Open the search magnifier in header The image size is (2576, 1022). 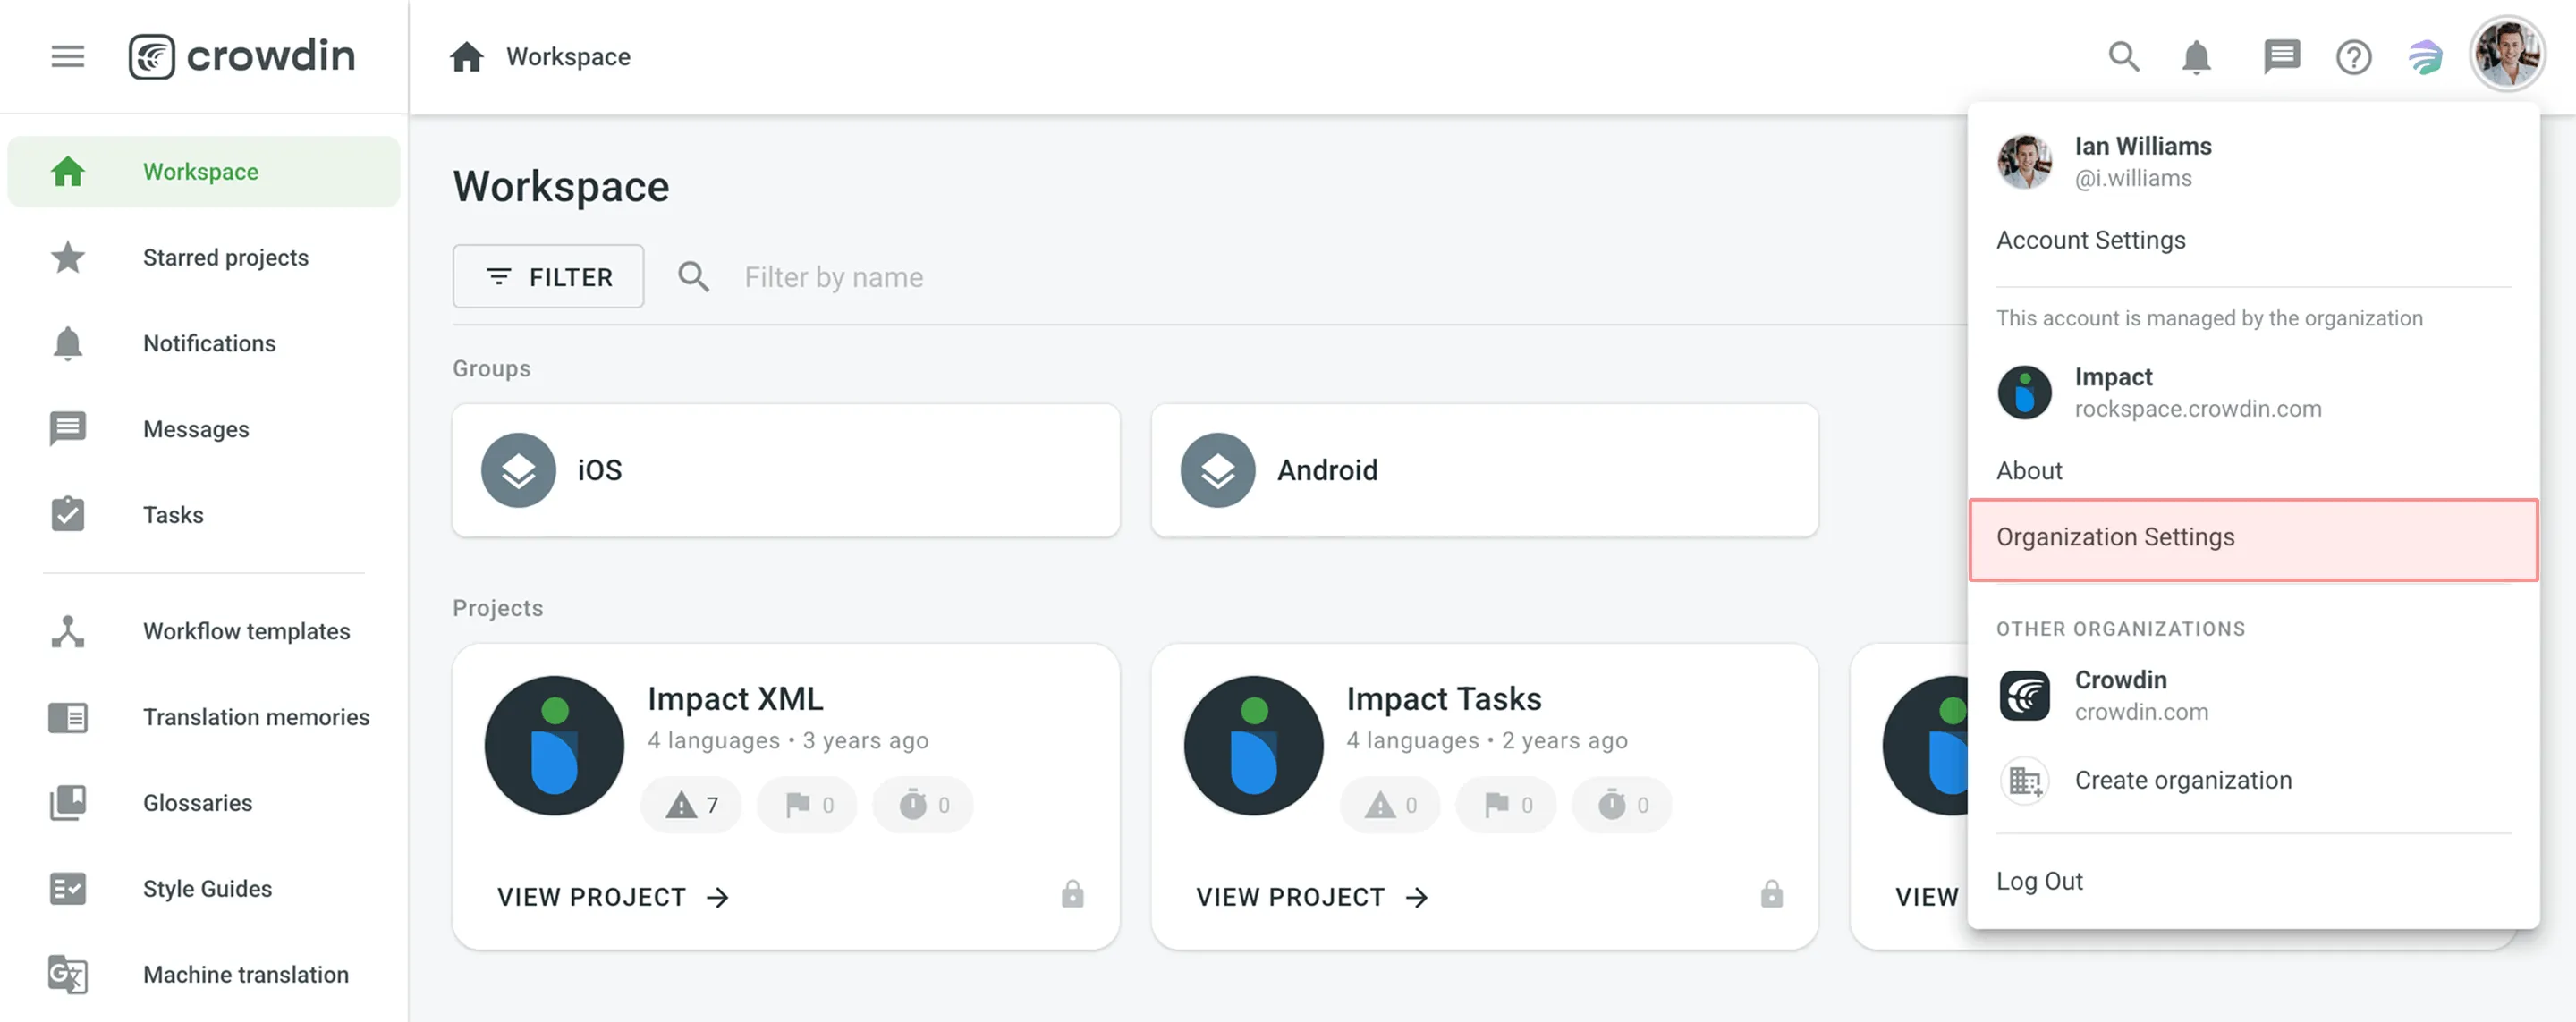pos(2124,57)
